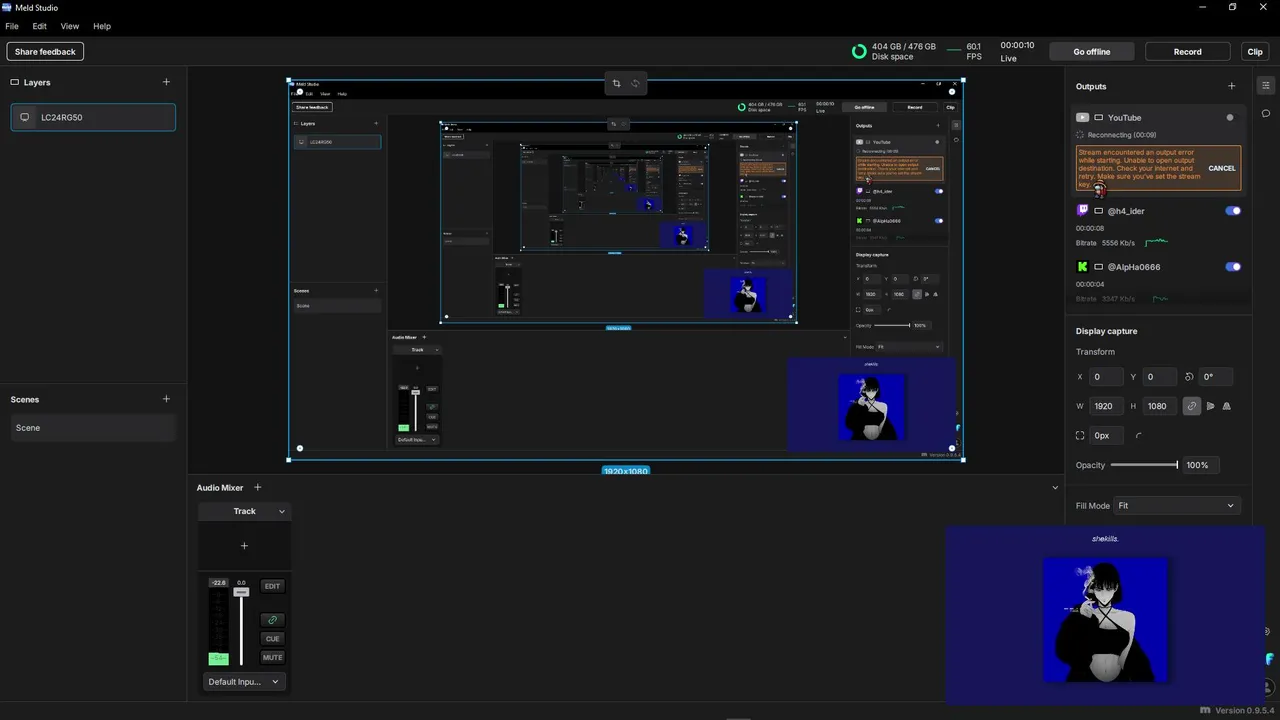Viewport: 1280px width, 720px height.
Task: Add an effect in the Track slot plus
Action: pos(244,546)
